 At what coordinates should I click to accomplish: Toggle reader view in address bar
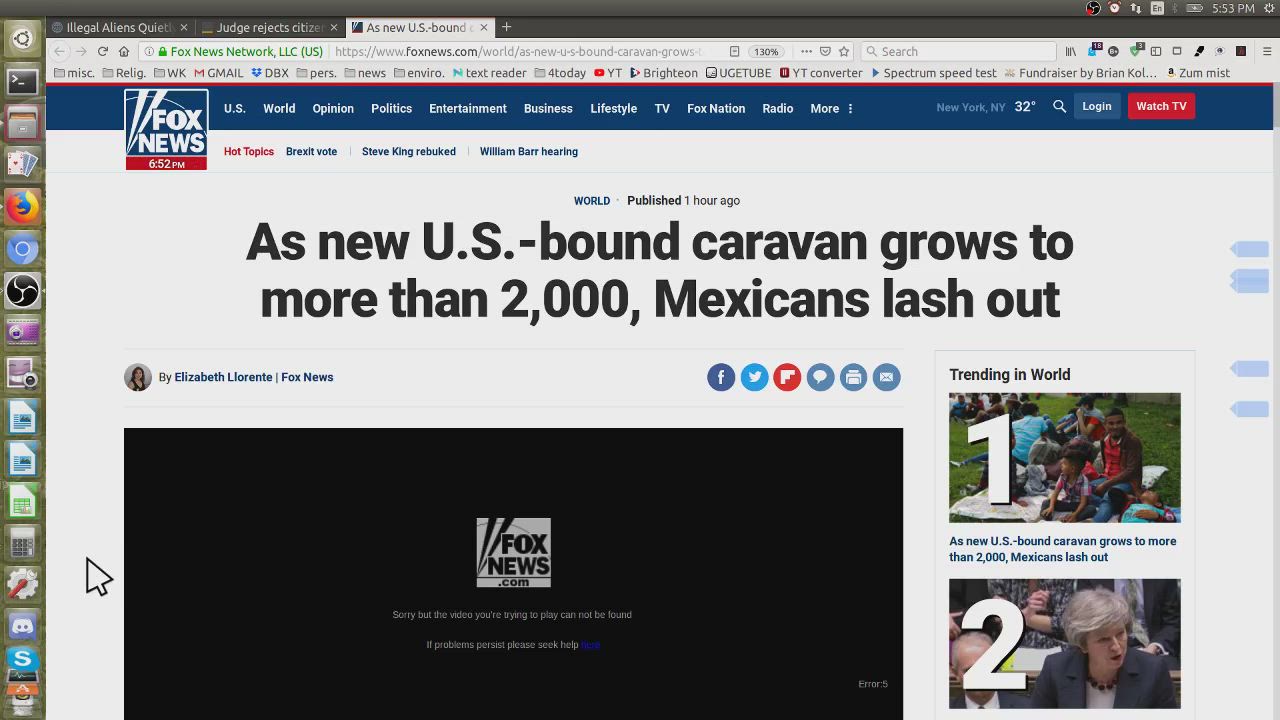(x=734, y=51)
